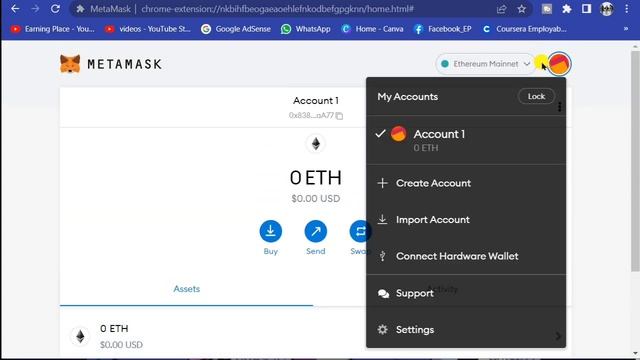This screenshot has height=360, width=640.
Task: Click the share icon in address bar
Action: click(502, 9)
